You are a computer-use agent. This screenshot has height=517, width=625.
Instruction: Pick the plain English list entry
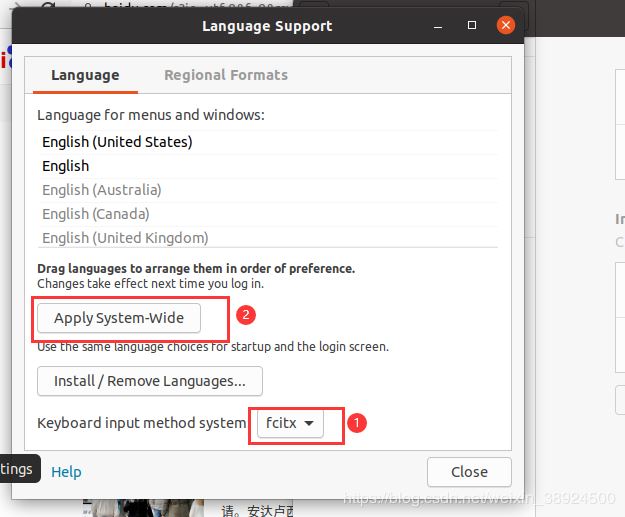click(65, 166)
